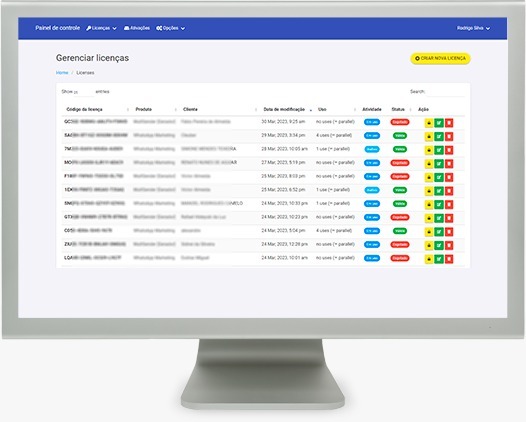526x422 pixels.
Task: Focus the Search input field
Action: tap(445, 92)
